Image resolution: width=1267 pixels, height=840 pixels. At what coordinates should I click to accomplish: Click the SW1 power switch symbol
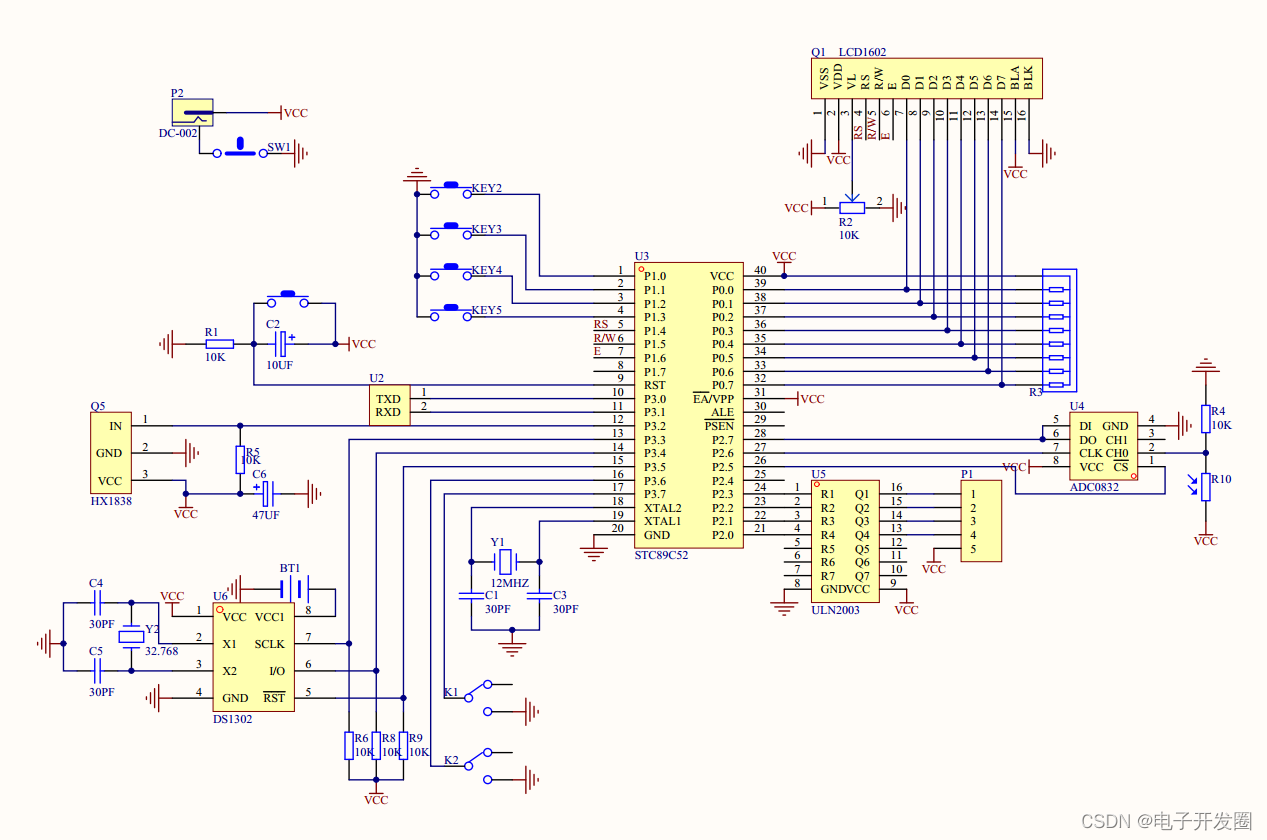241,149
